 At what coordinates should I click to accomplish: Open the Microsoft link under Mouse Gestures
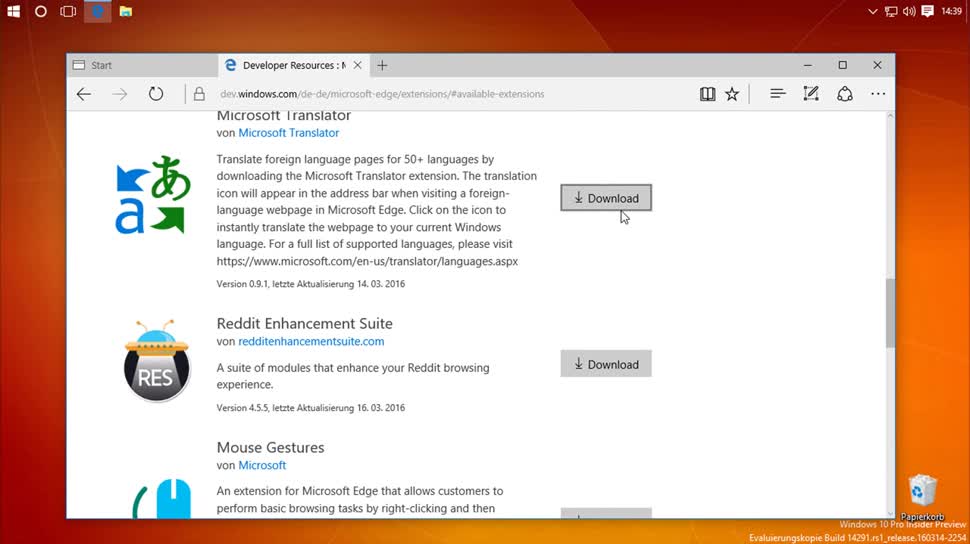pos(262,465)
